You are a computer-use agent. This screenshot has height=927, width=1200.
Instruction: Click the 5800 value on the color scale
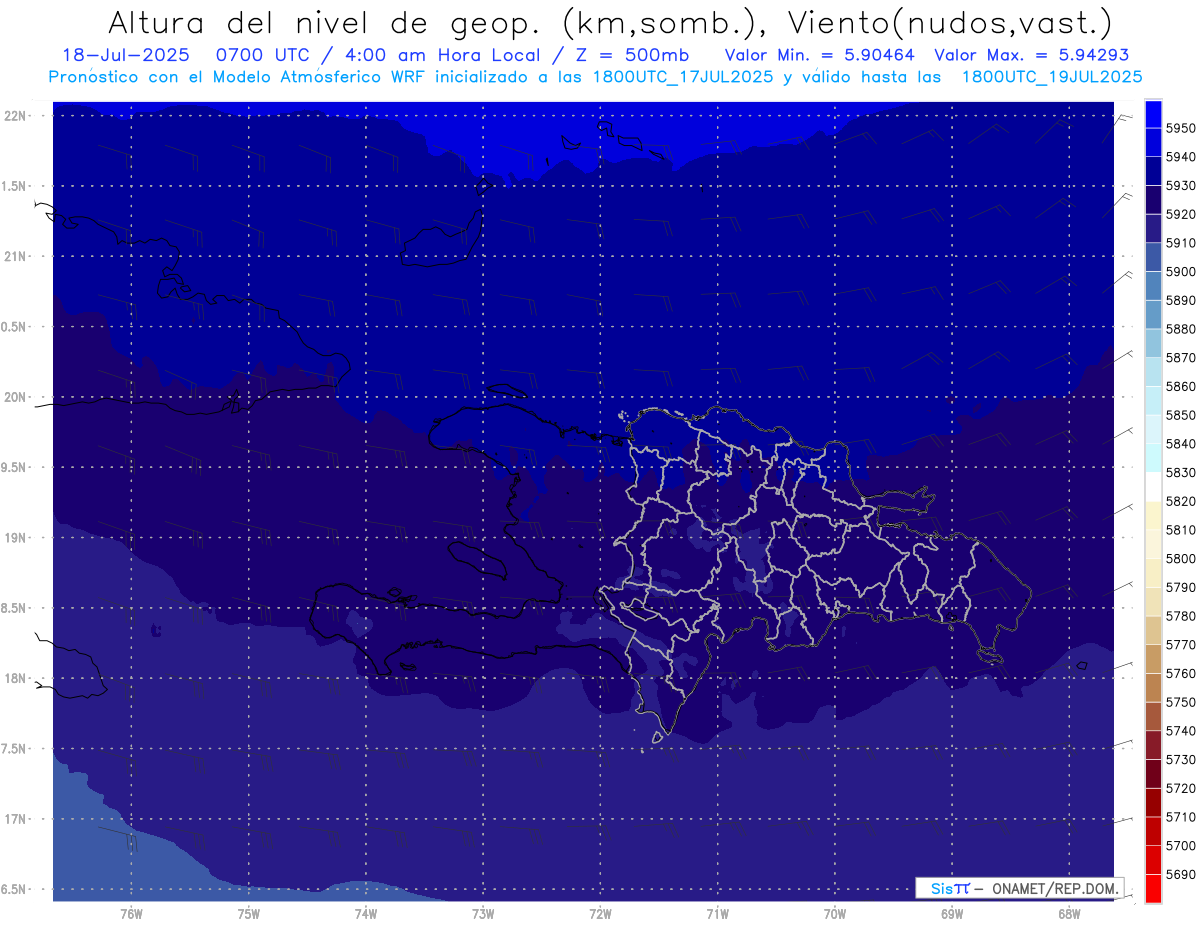(x=1181, y=559)
